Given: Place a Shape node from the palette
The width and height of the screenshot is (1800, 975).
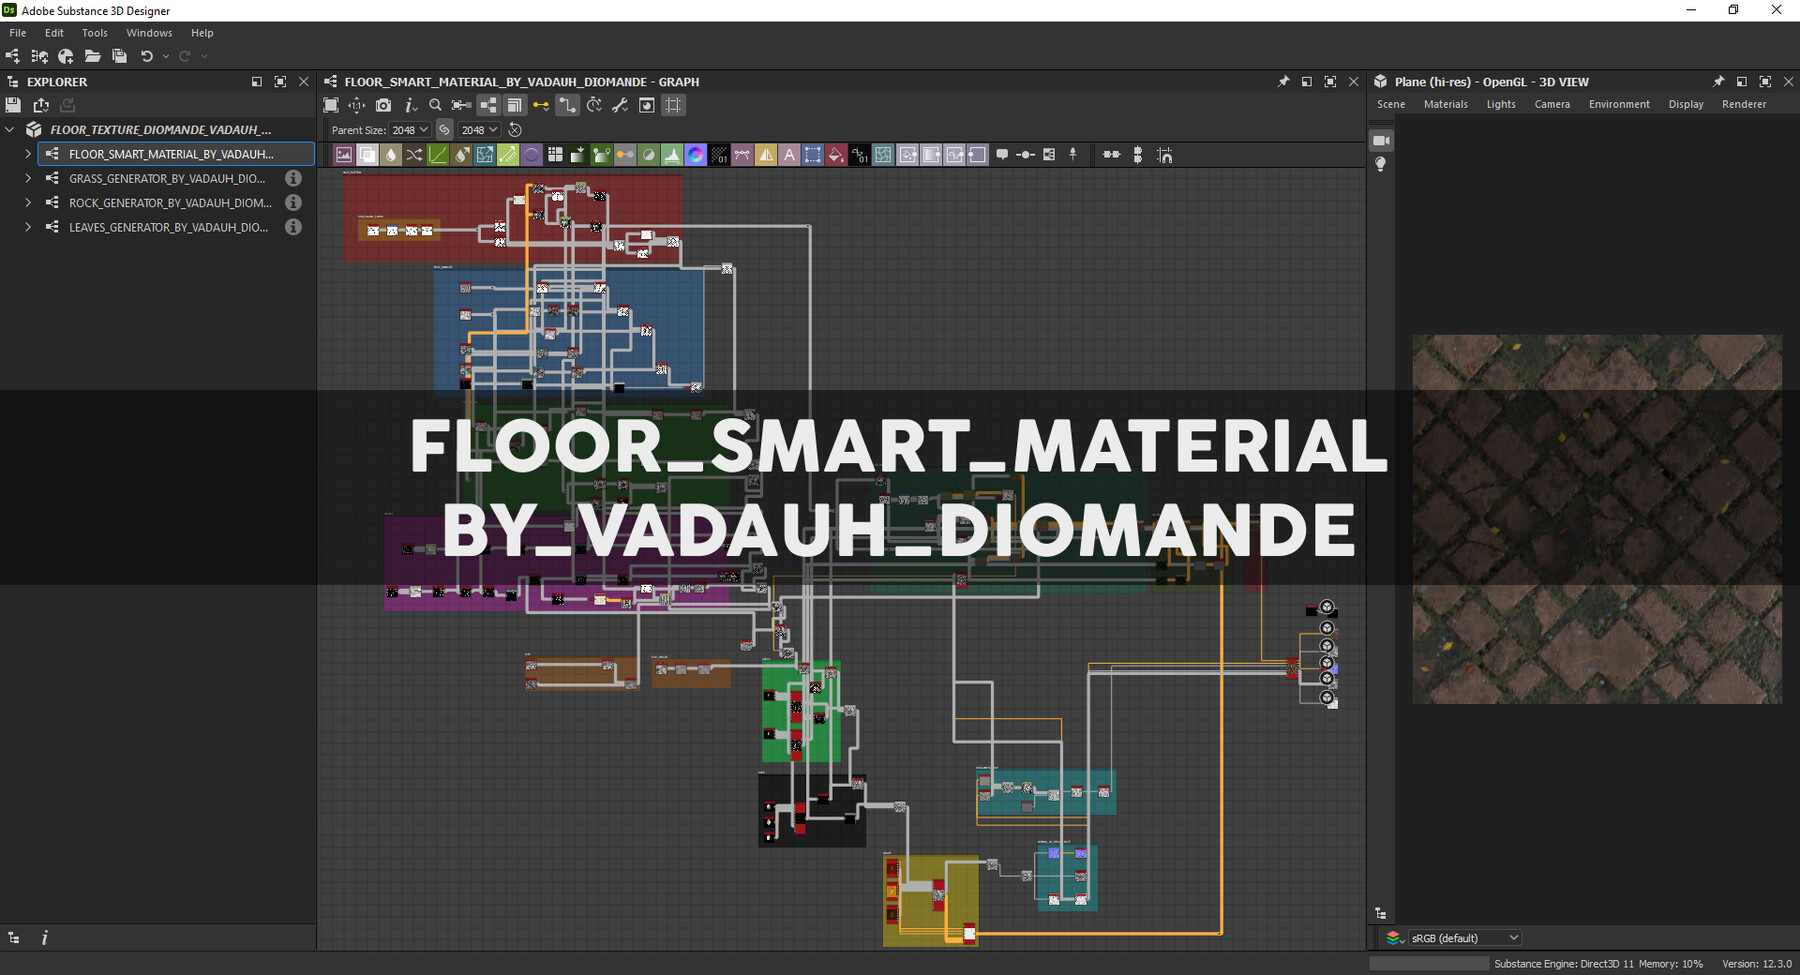Looking at the screenshot, I should coord(533,154).
